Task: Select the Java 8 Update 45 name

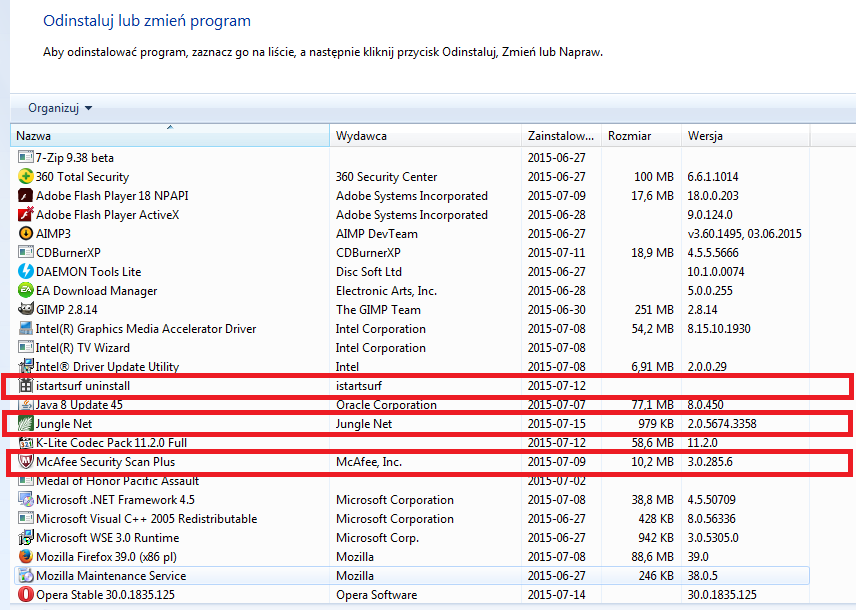Action: [79, 405]
